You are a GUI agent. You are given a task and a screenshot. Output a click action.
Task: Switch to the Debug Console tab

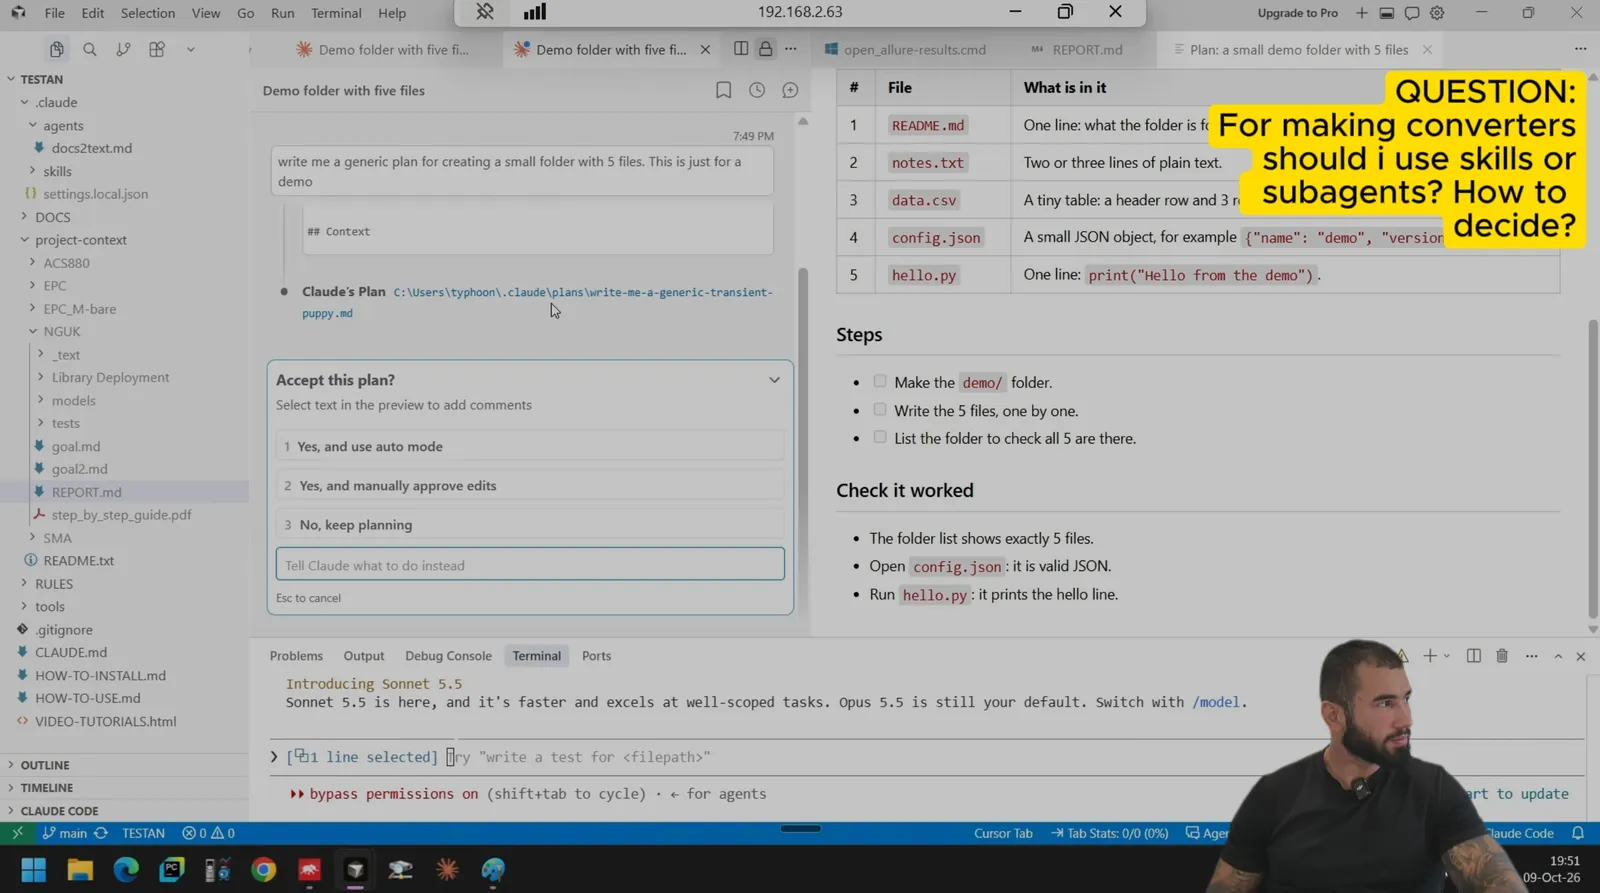[448, 656]
